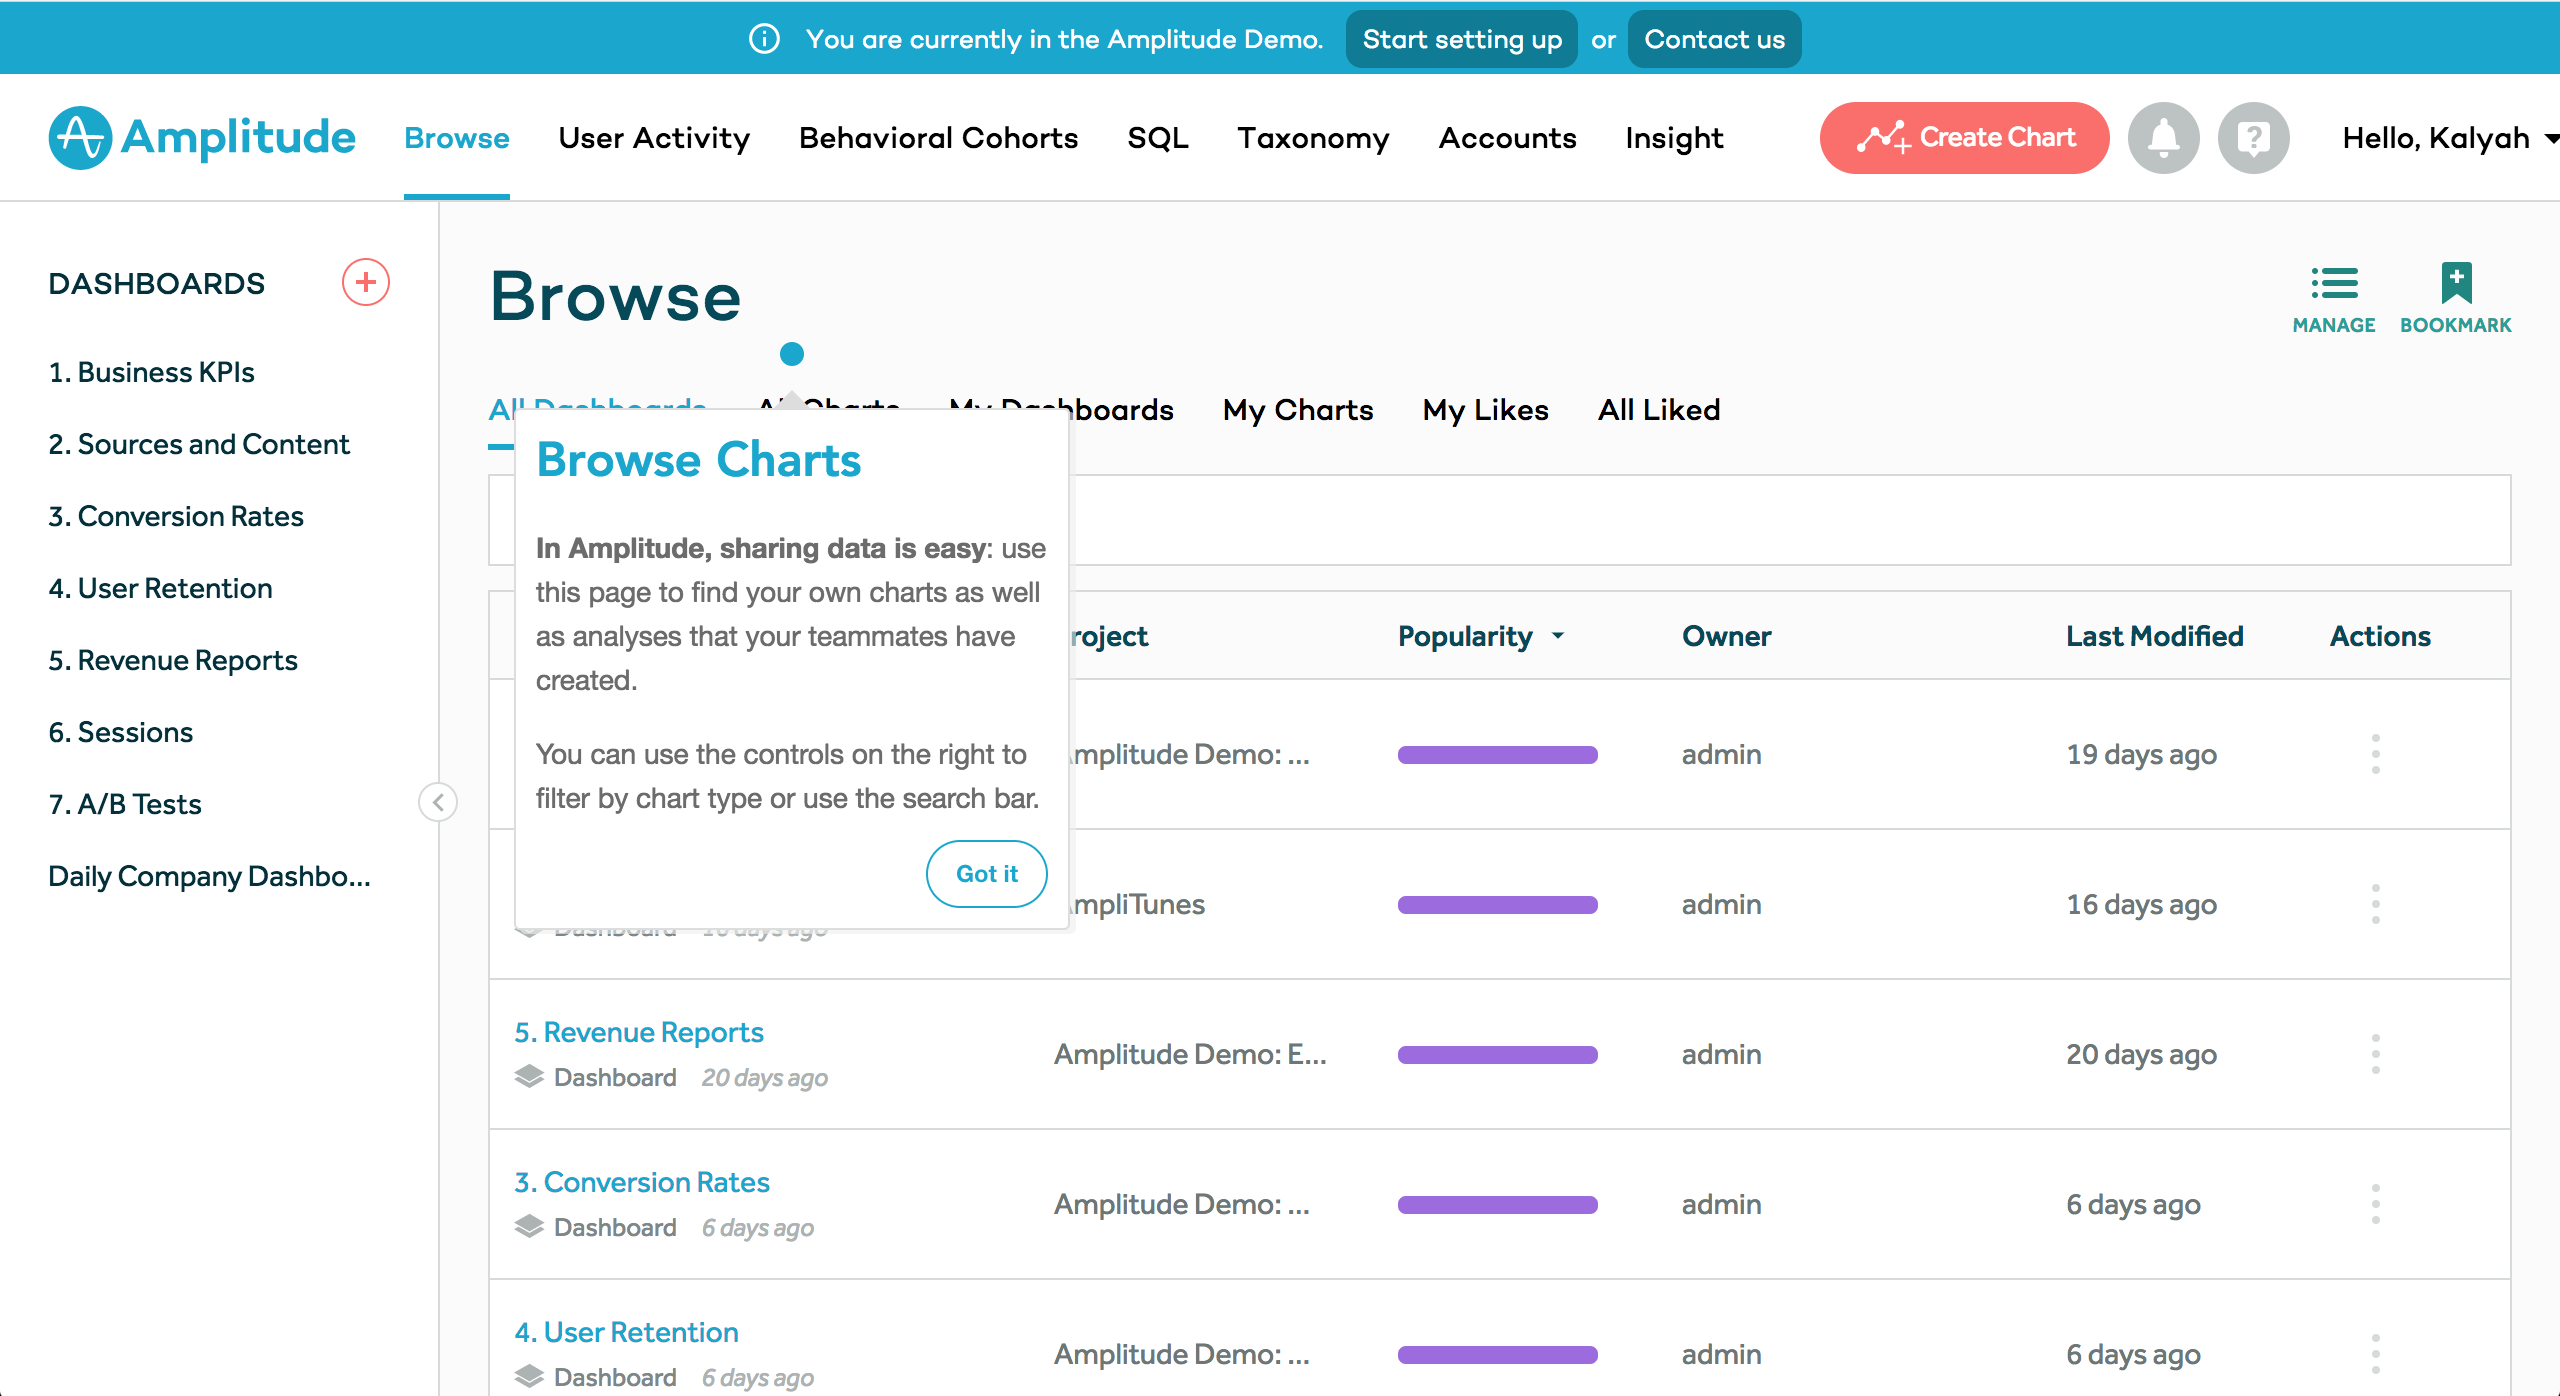Open the SQL section
Screen dimensions: 2560x1396
pos(1158,138)
